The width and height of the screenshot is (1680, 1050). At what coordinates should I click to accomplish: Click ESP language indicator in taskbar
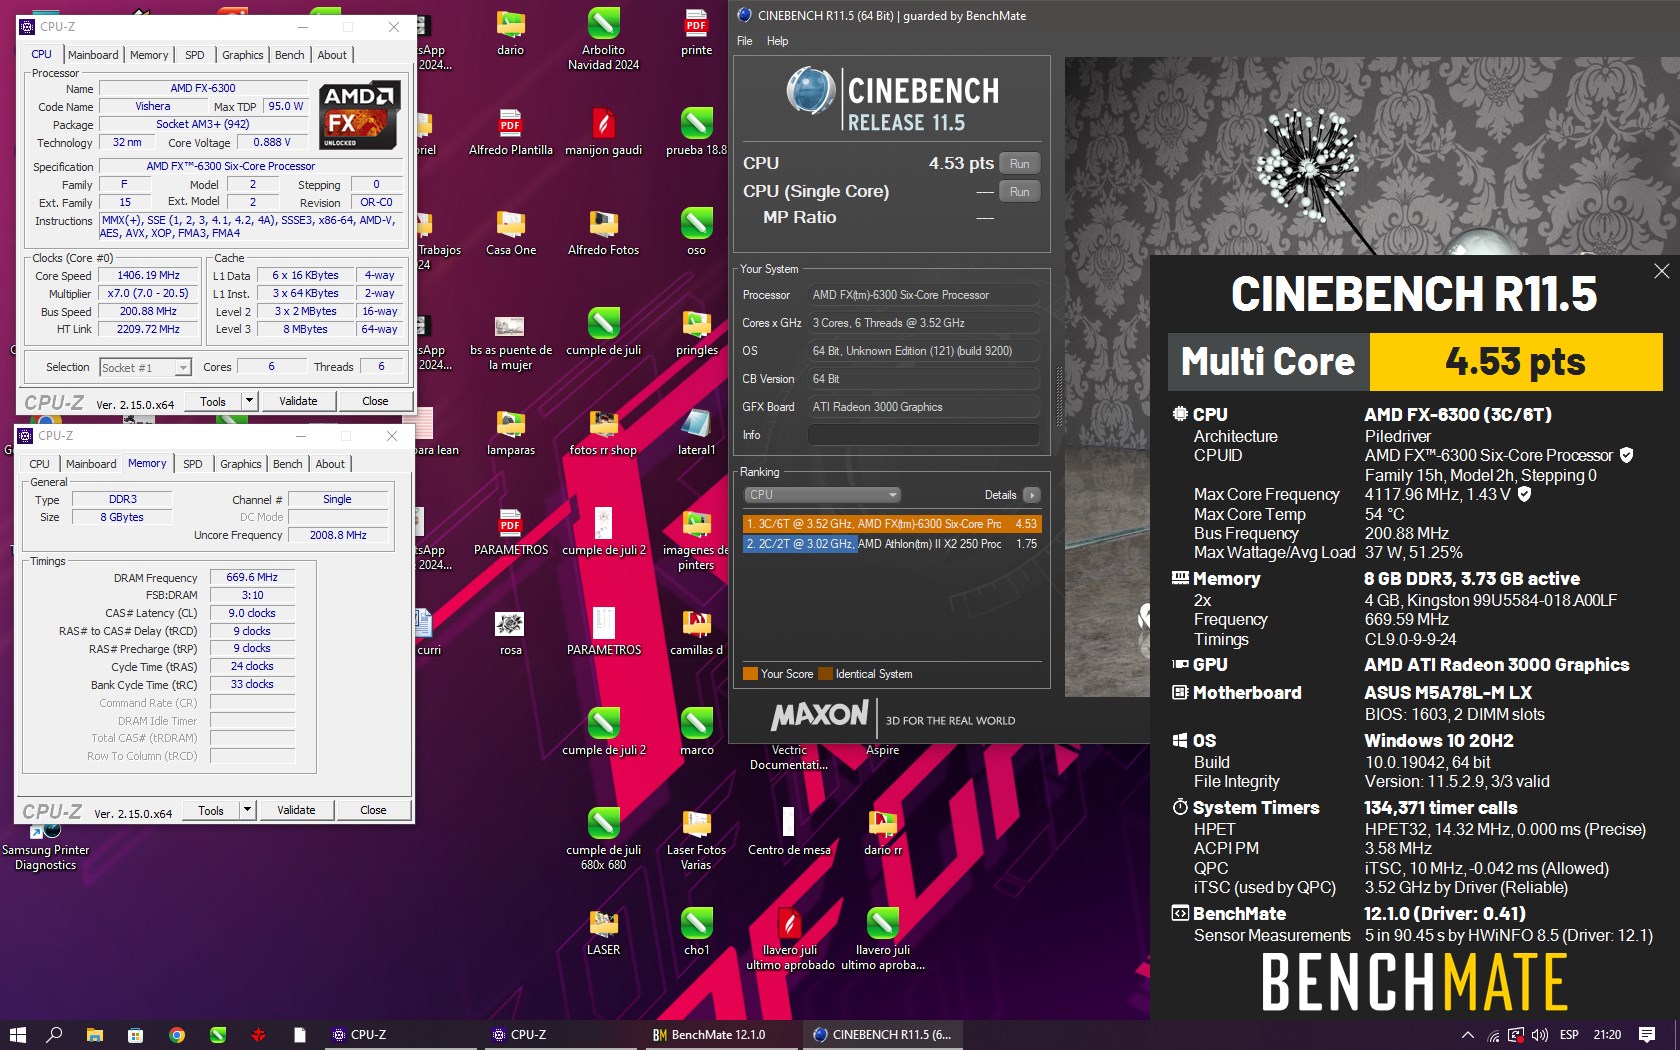1569,1035
